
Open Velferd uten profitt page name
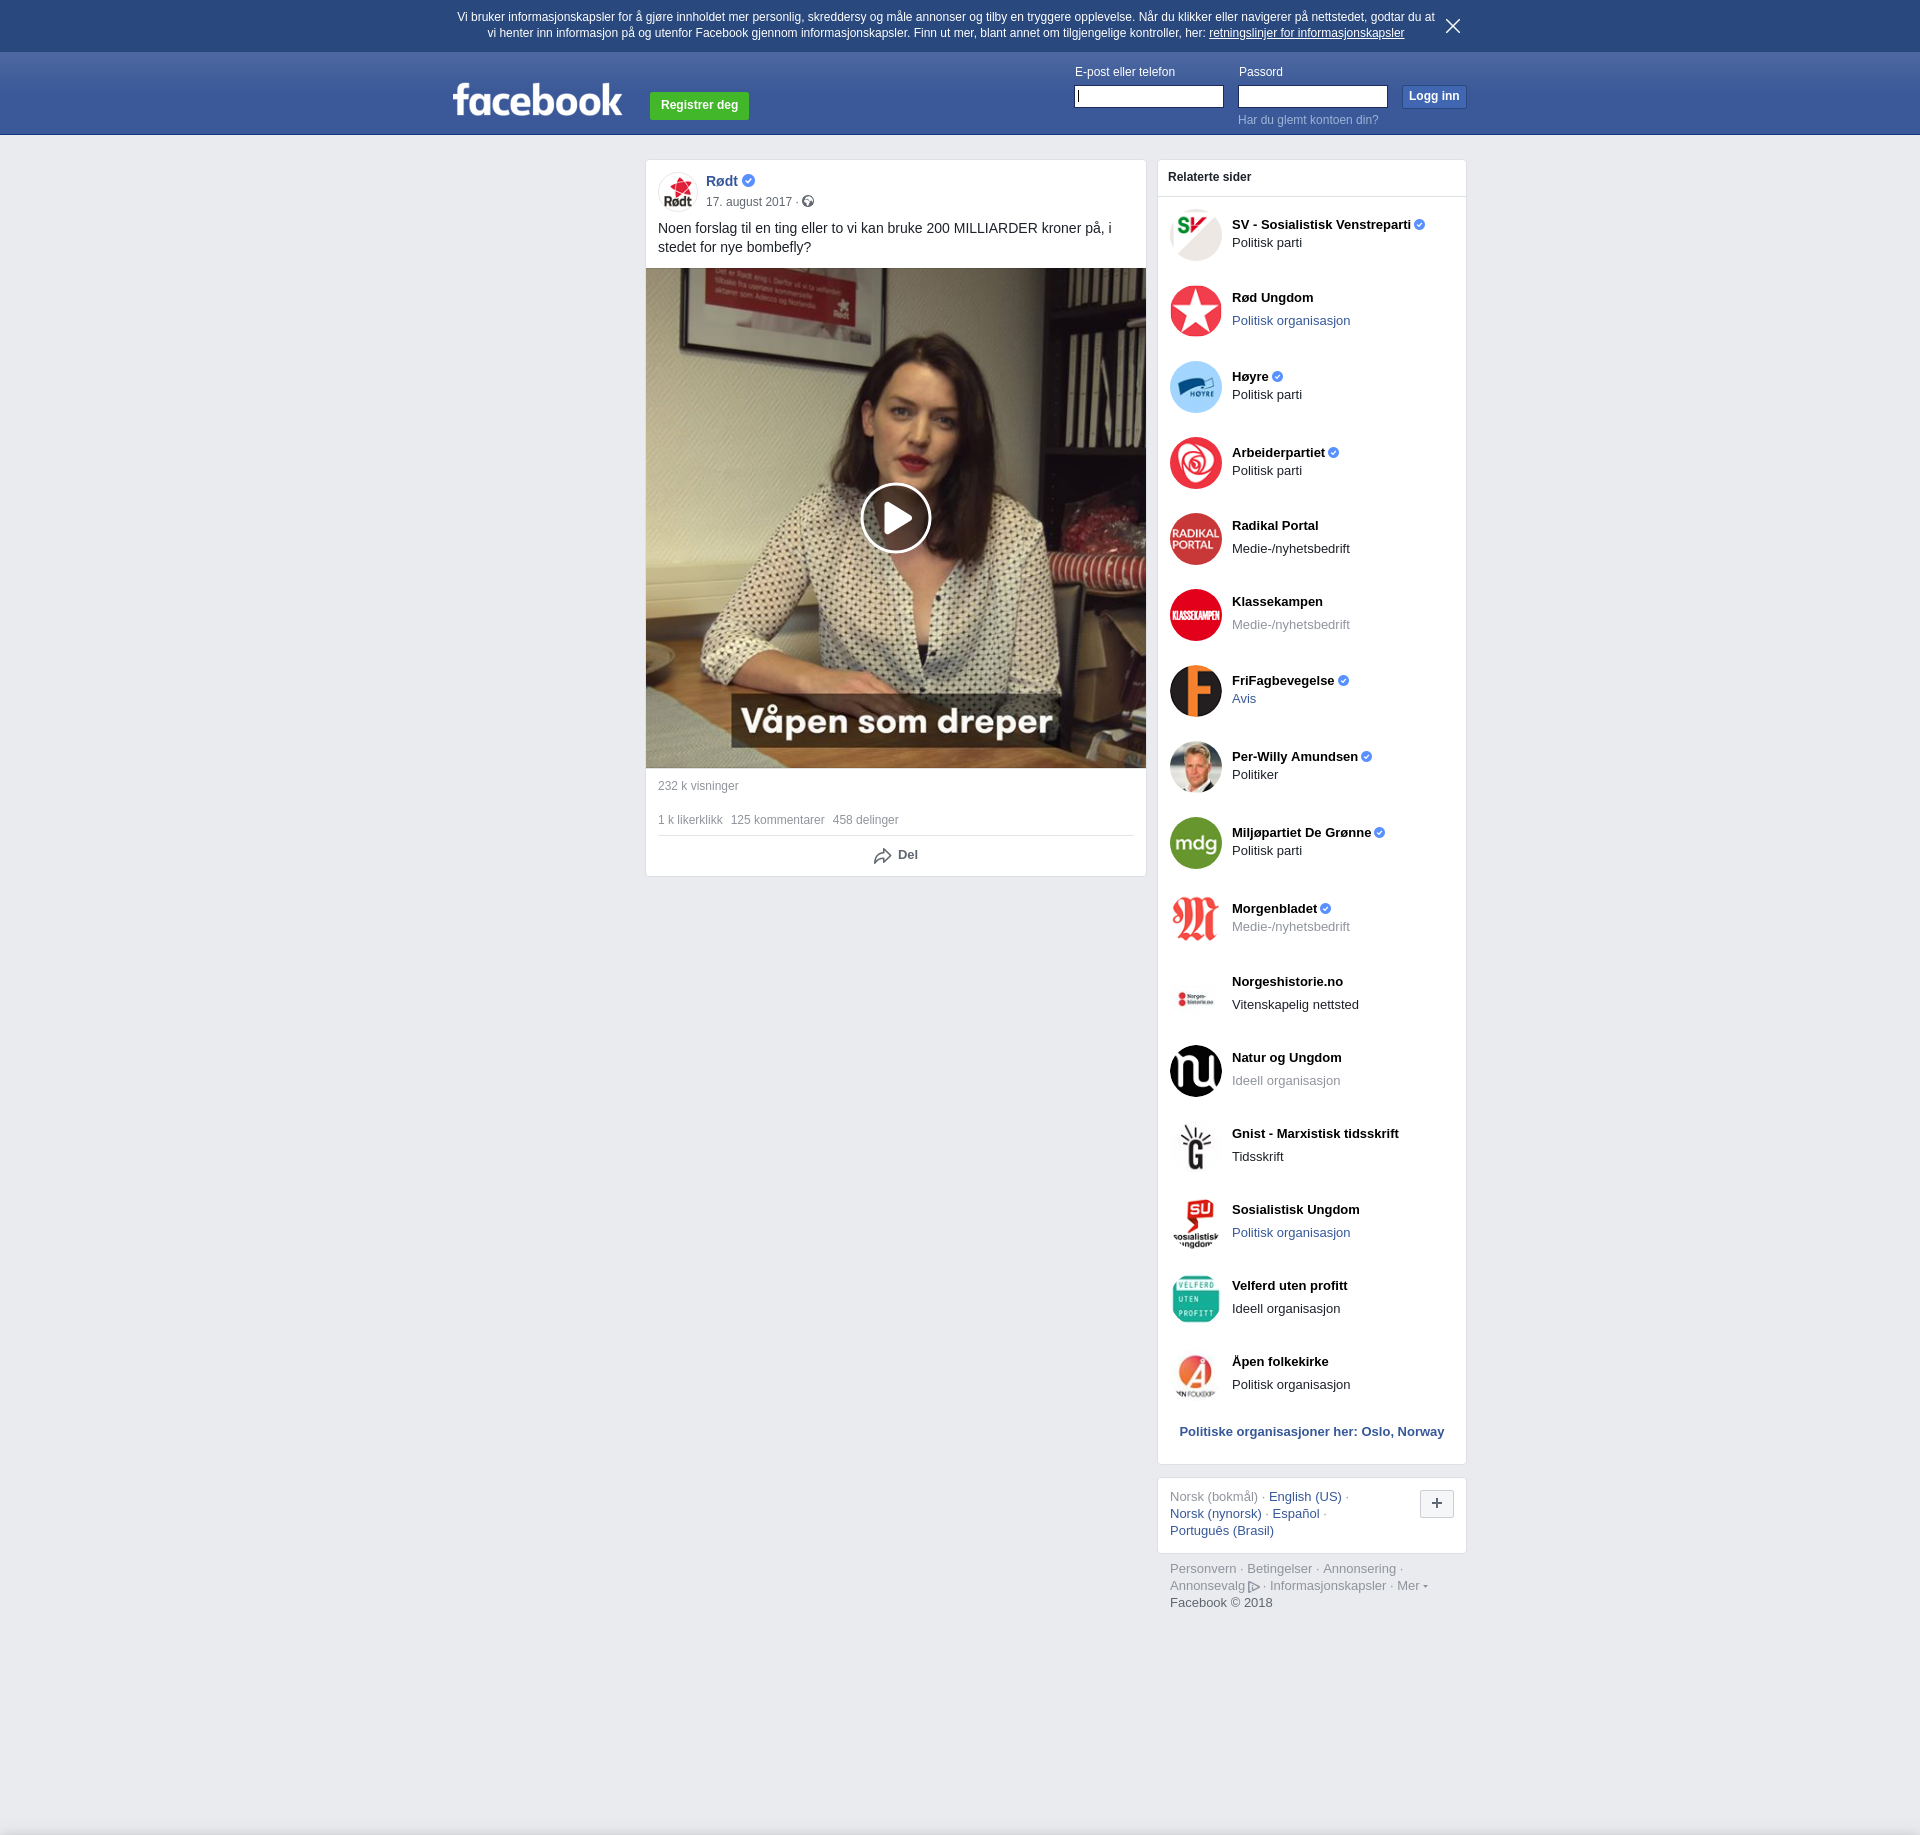pyautogui.click(x=1289, y=1286)
